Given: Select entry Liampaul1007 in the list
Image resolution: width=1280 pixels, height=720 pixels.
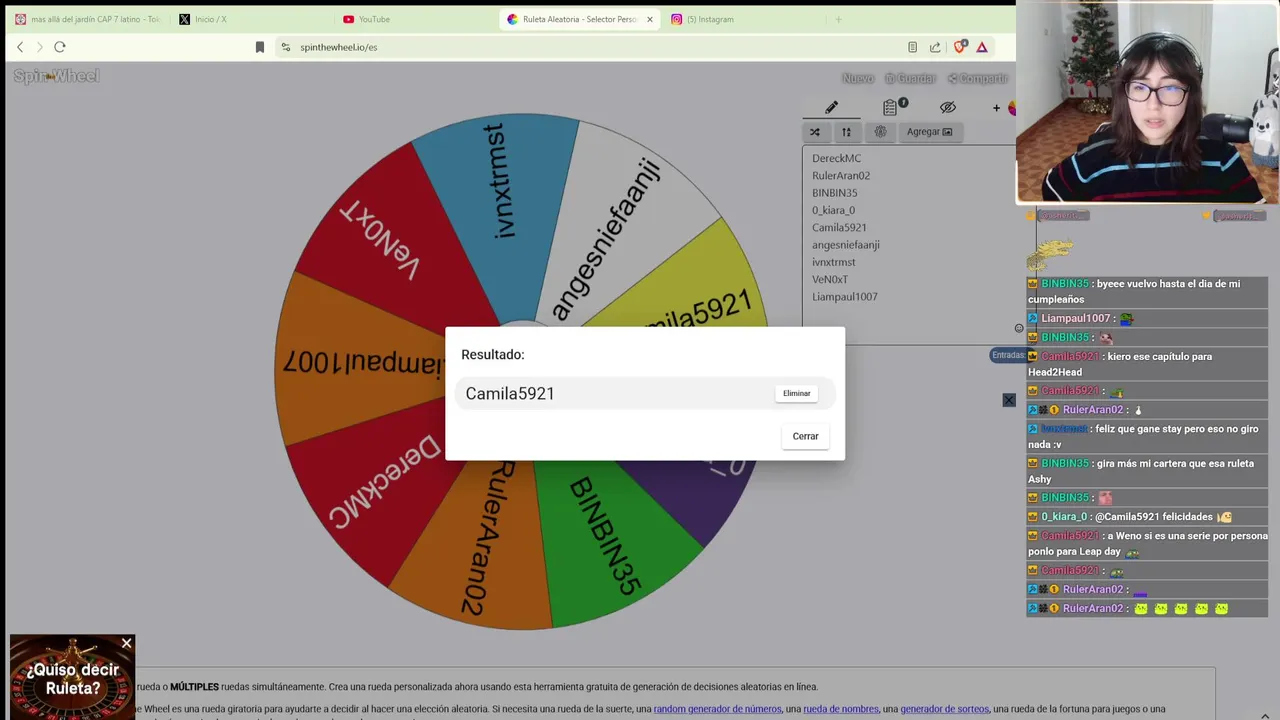Looking at the screenshot, I should 844,297.
